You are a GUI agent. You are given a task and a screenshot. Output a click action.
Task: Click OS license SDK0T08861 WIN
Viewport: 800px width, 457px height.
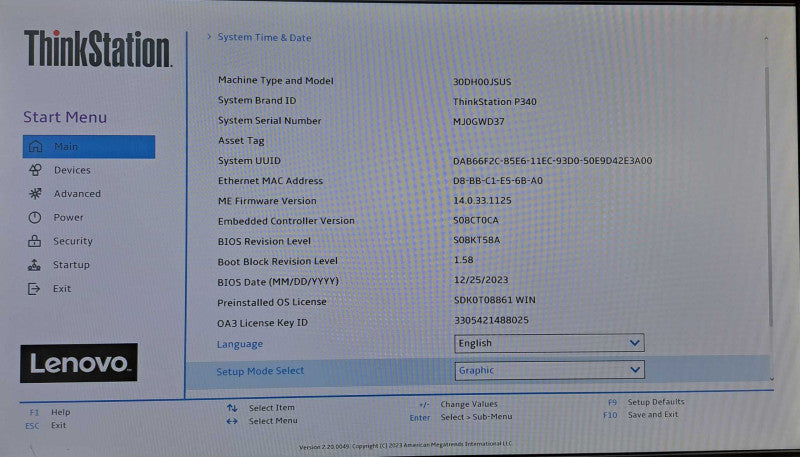(495, 300)
